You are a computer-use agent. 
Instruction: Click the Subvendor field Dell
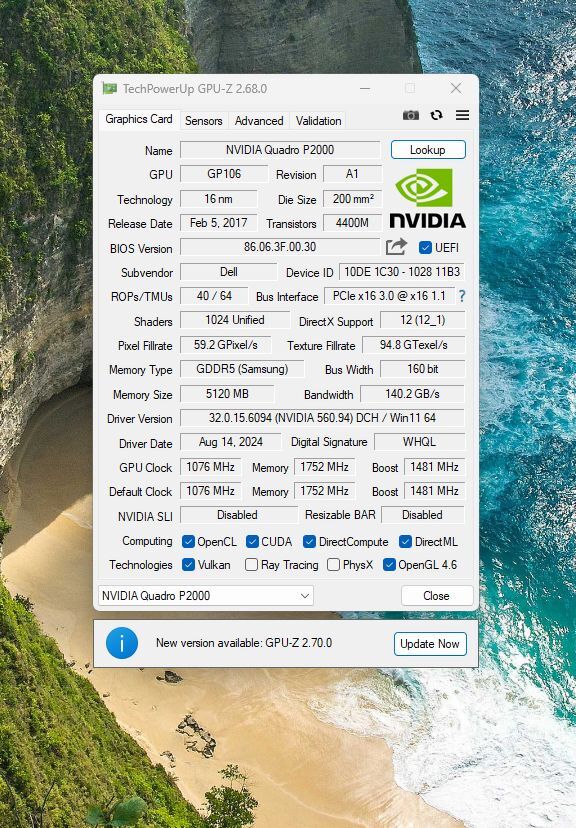(x=229, y=272)
